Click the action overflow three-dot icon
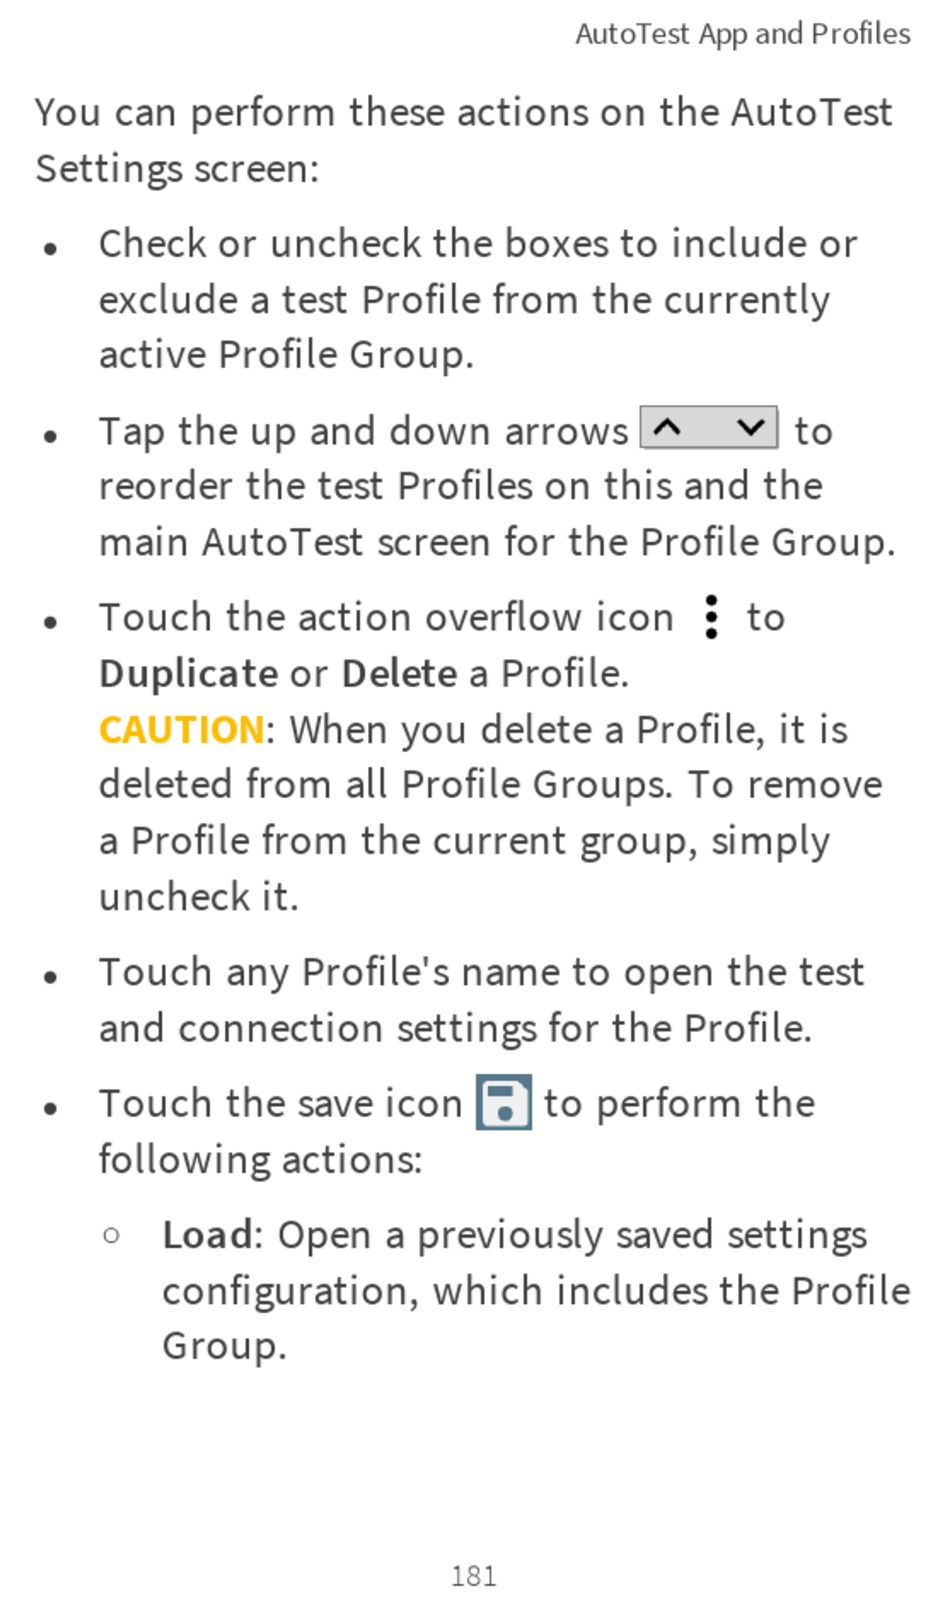Image resolution: width=950 pixels, height=1608 pixels. (x=711, y=617)
